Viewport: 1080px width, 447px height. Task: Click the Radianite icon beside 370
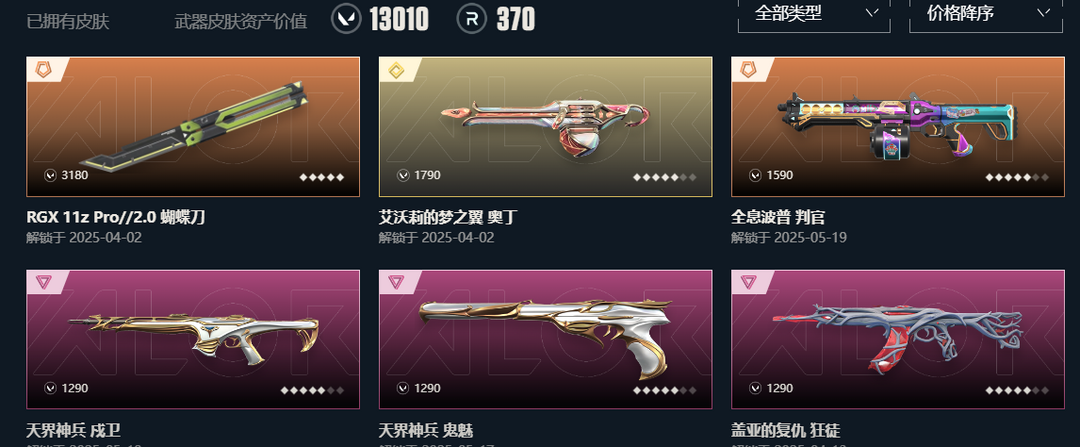[472, 19]
